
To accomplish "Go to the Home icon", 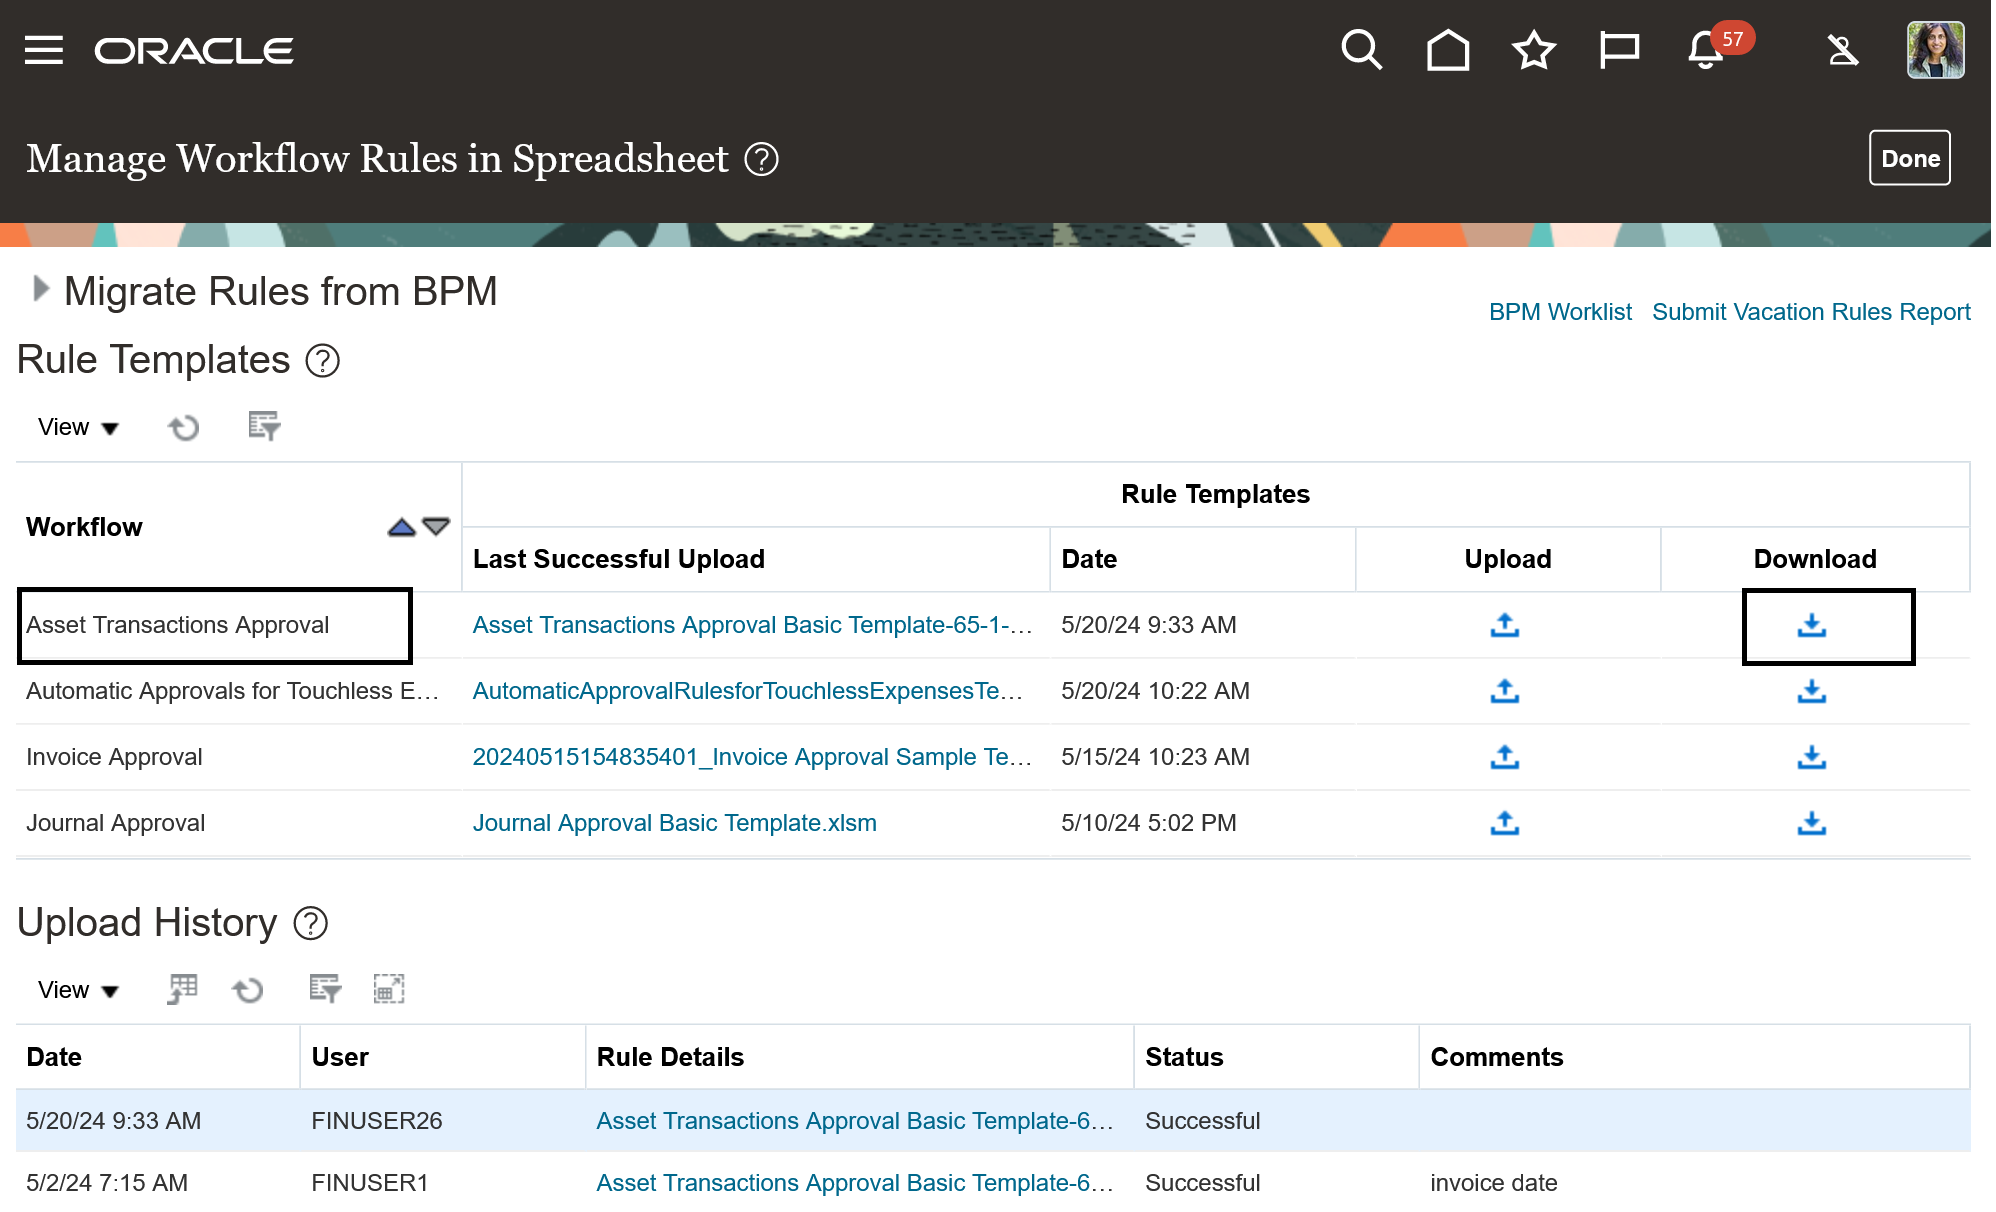I will tap(1447, 50).
